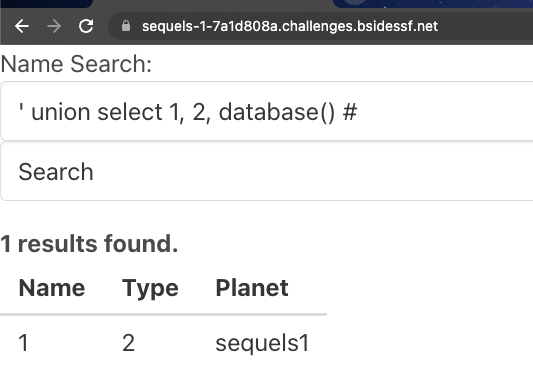This screenshot has width=533, height=380.
Task: Click the Planet column header
Action: click(x=252, y=288)
